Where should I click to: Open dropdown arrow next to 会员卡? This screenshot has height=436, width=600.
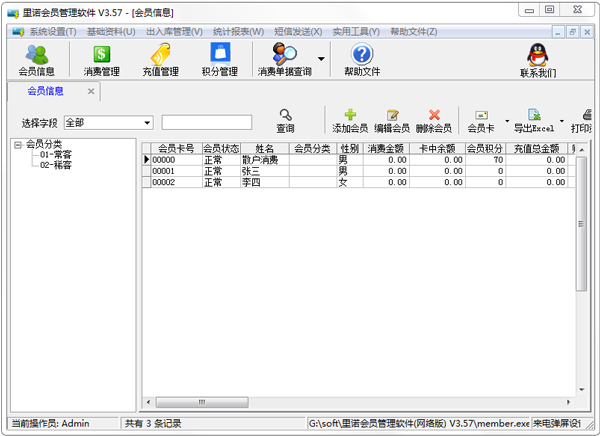click(507, 121)
